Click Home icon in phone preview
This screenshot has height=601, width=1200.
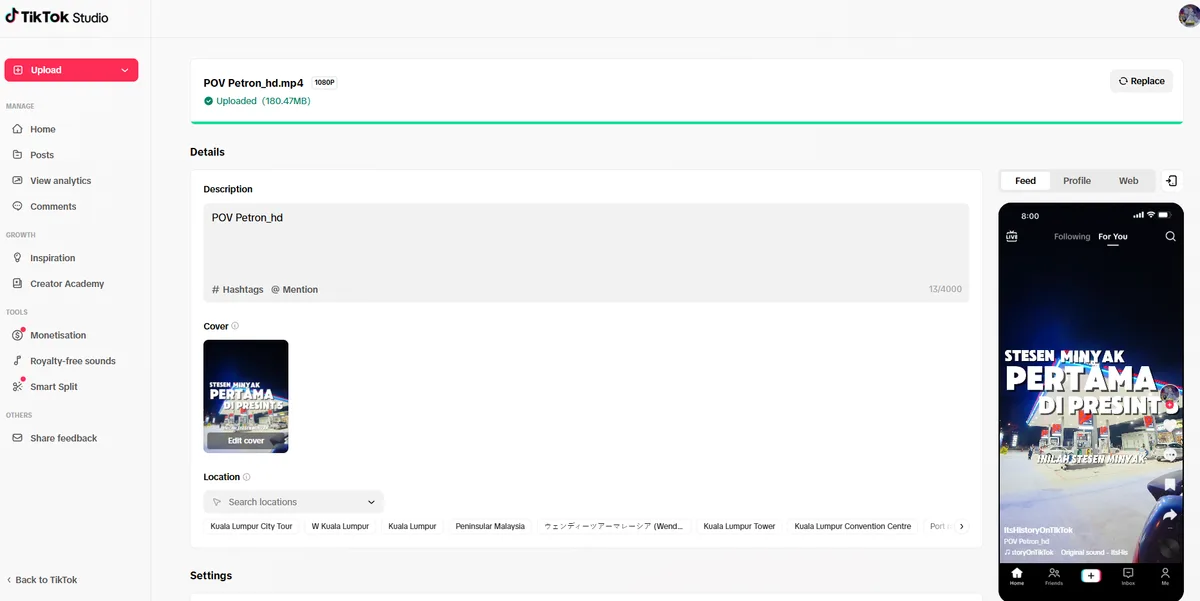point(1017,576)
